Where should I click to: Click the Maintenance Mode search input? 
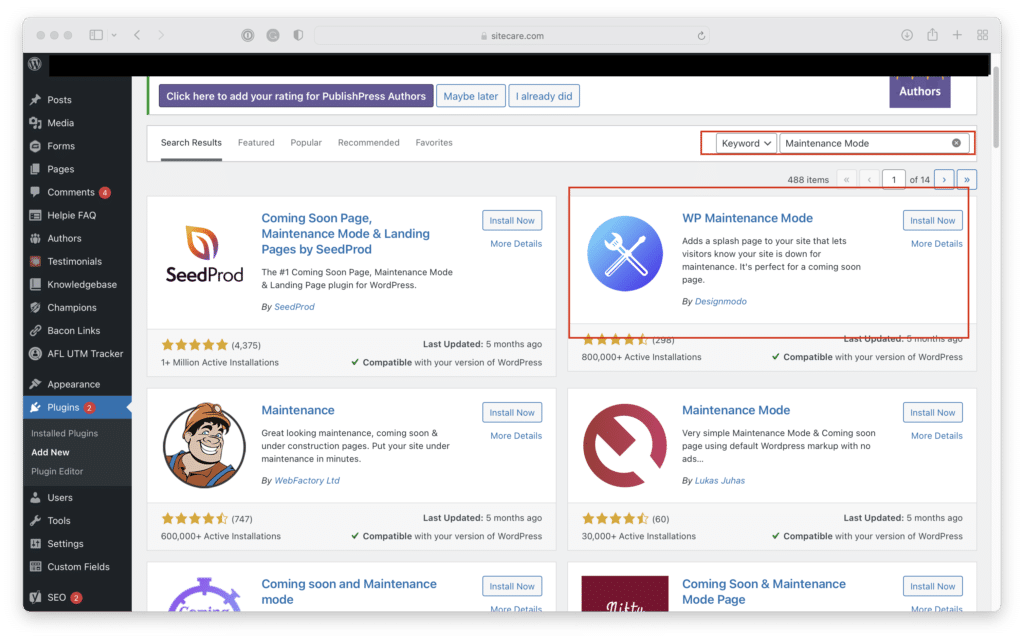click(x=873, y=143)
